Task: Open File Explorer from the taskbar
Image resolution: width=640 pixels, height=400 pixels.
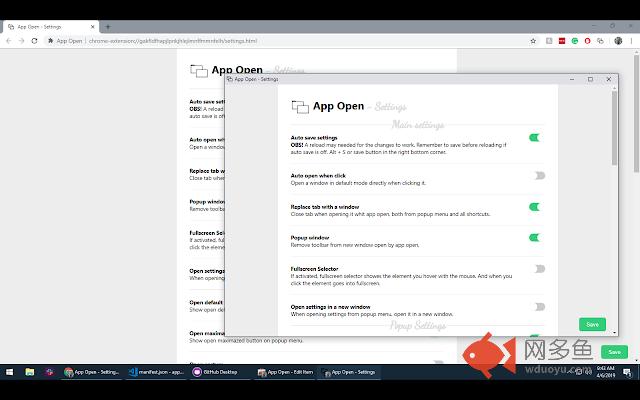Action: click(x=29, y=372)
